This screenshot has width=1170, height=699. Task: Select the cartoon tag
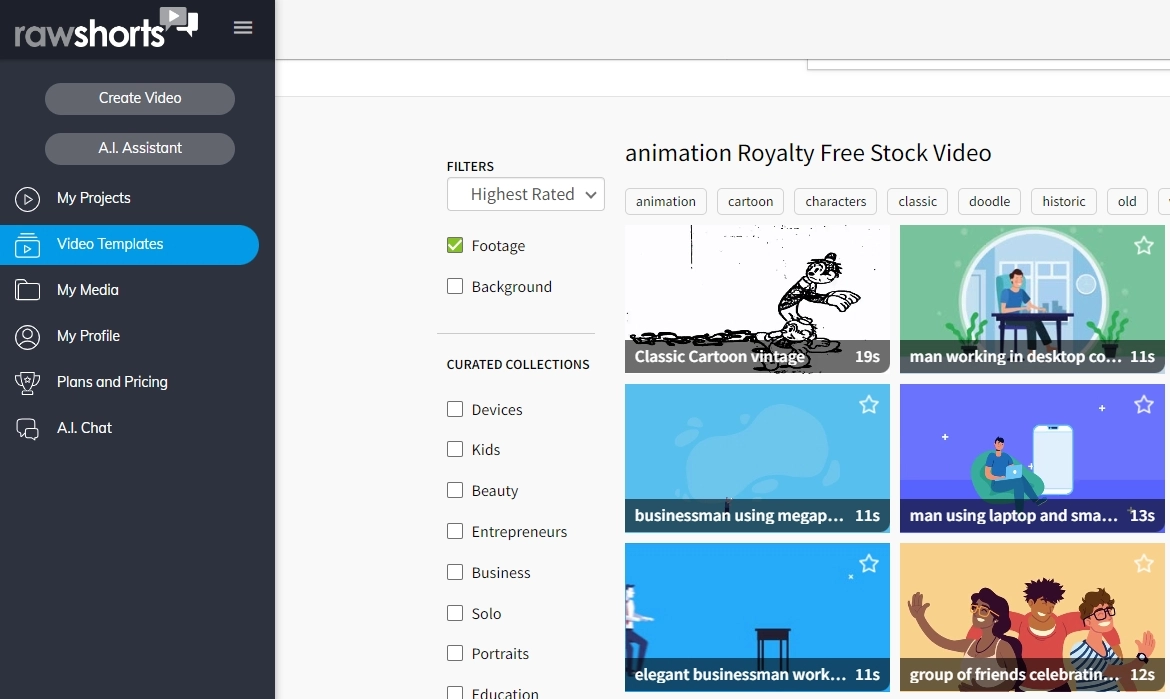[750, 201]
